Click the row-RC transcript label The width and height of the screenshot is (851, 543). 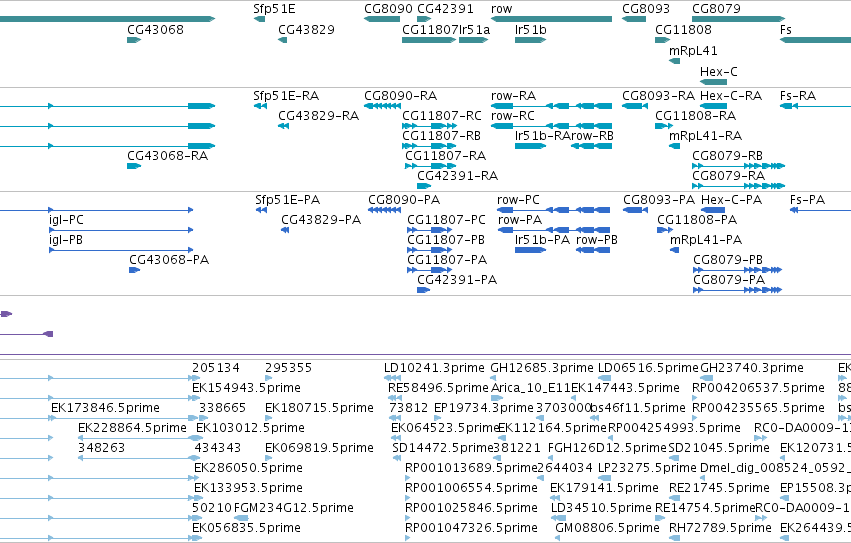(513, 116)
